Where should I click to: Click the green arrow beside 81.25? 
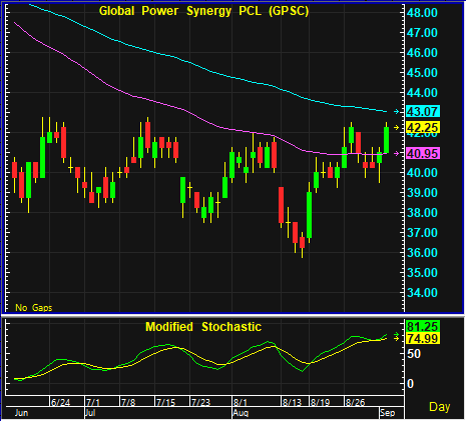coord(396,334)
